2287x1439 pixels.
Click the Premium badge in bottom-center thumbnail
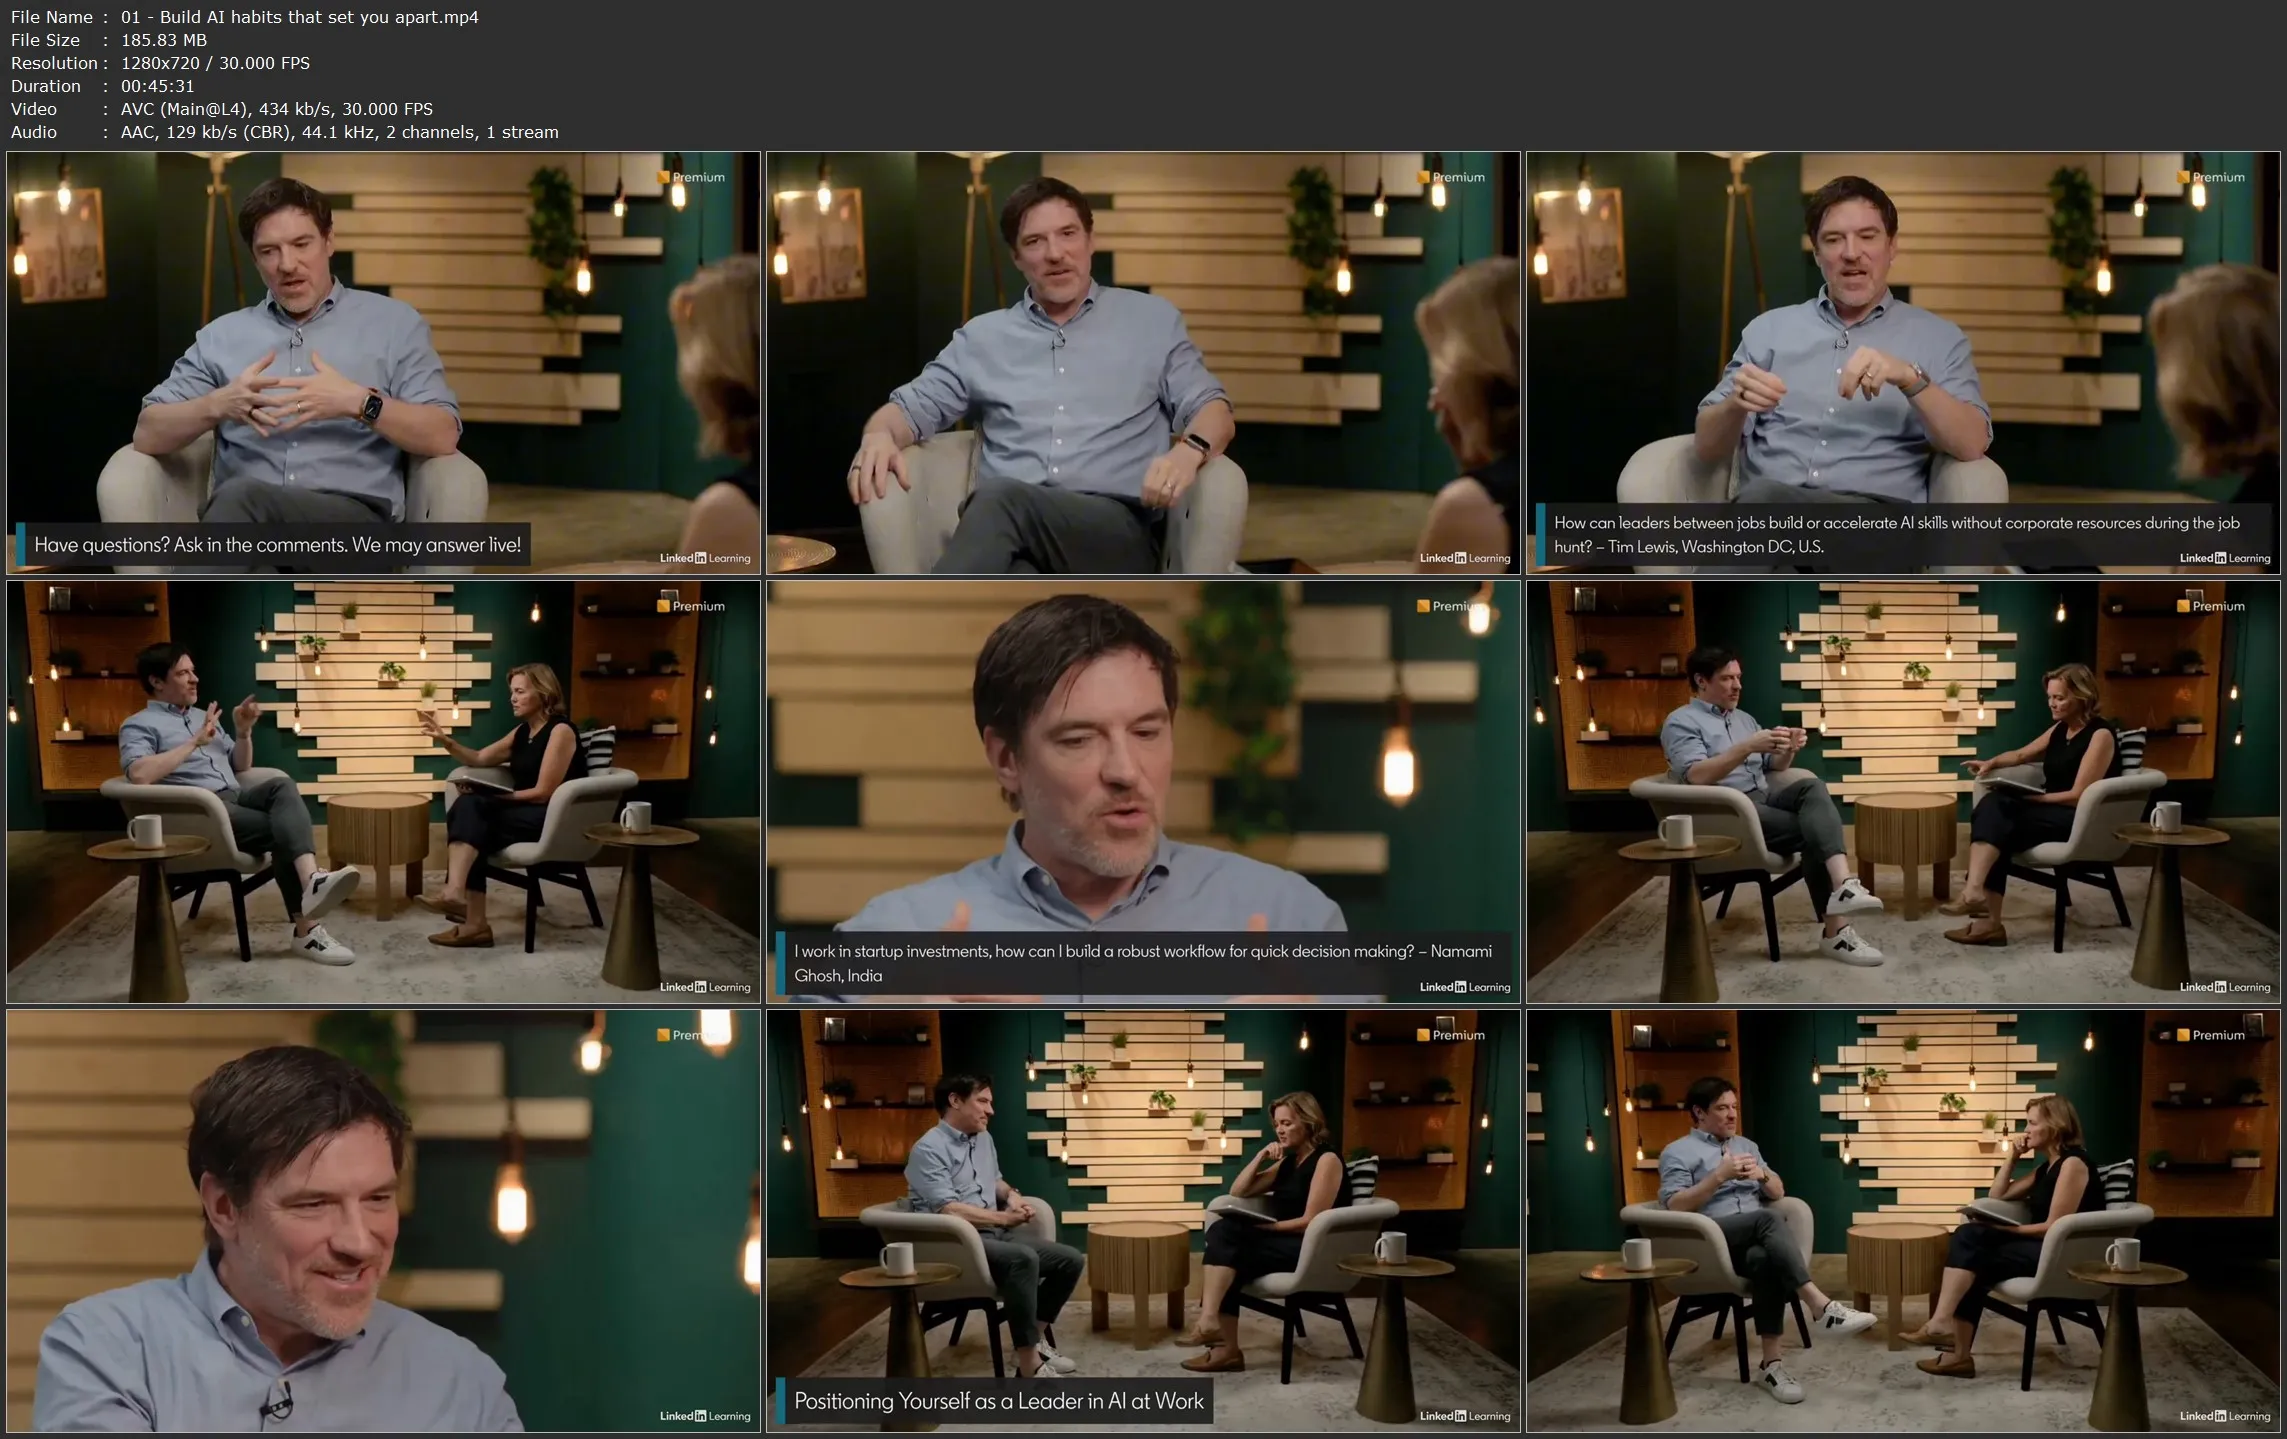coord(1451,1035)
